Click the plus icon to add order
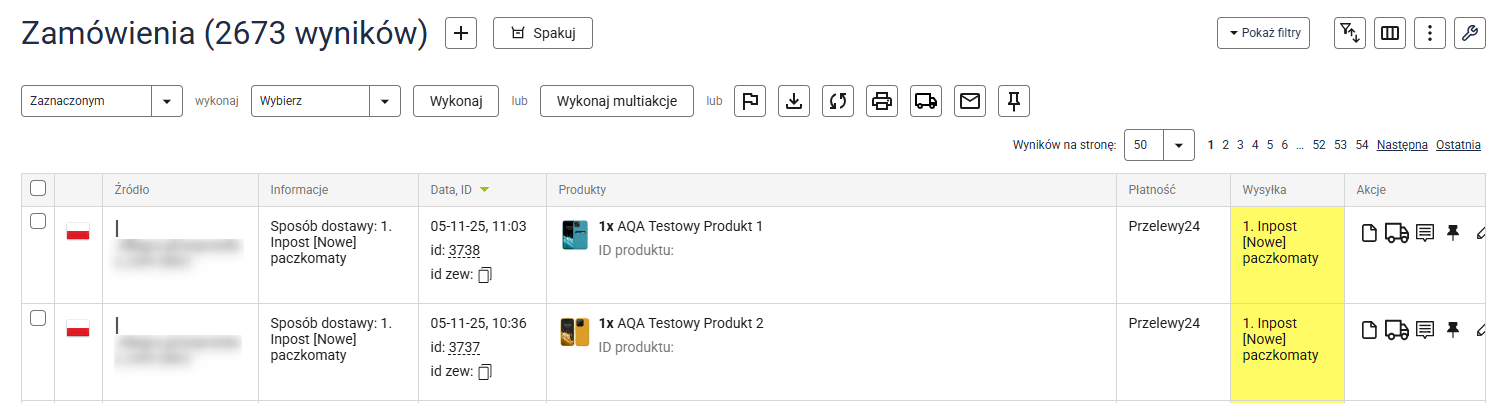1494x403 pixels. point(460,33)
